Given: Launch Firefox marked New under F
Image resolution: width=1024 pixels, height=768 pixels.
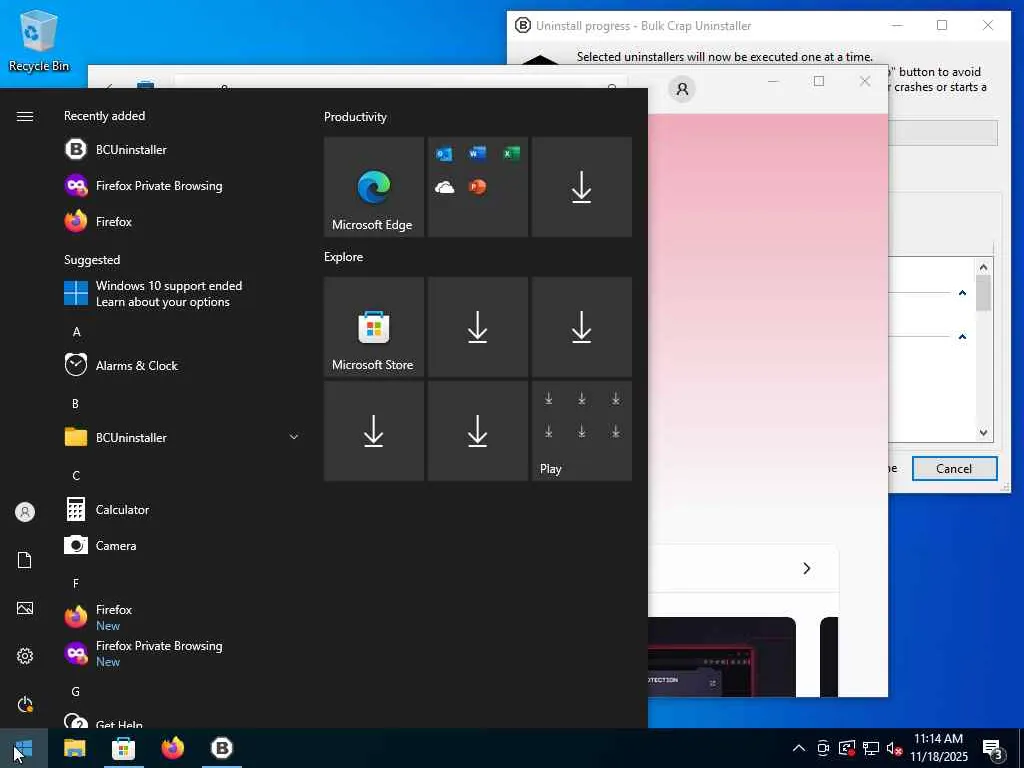Looking at the screenshot, I should pyautogui.click(x=182, y=617).
